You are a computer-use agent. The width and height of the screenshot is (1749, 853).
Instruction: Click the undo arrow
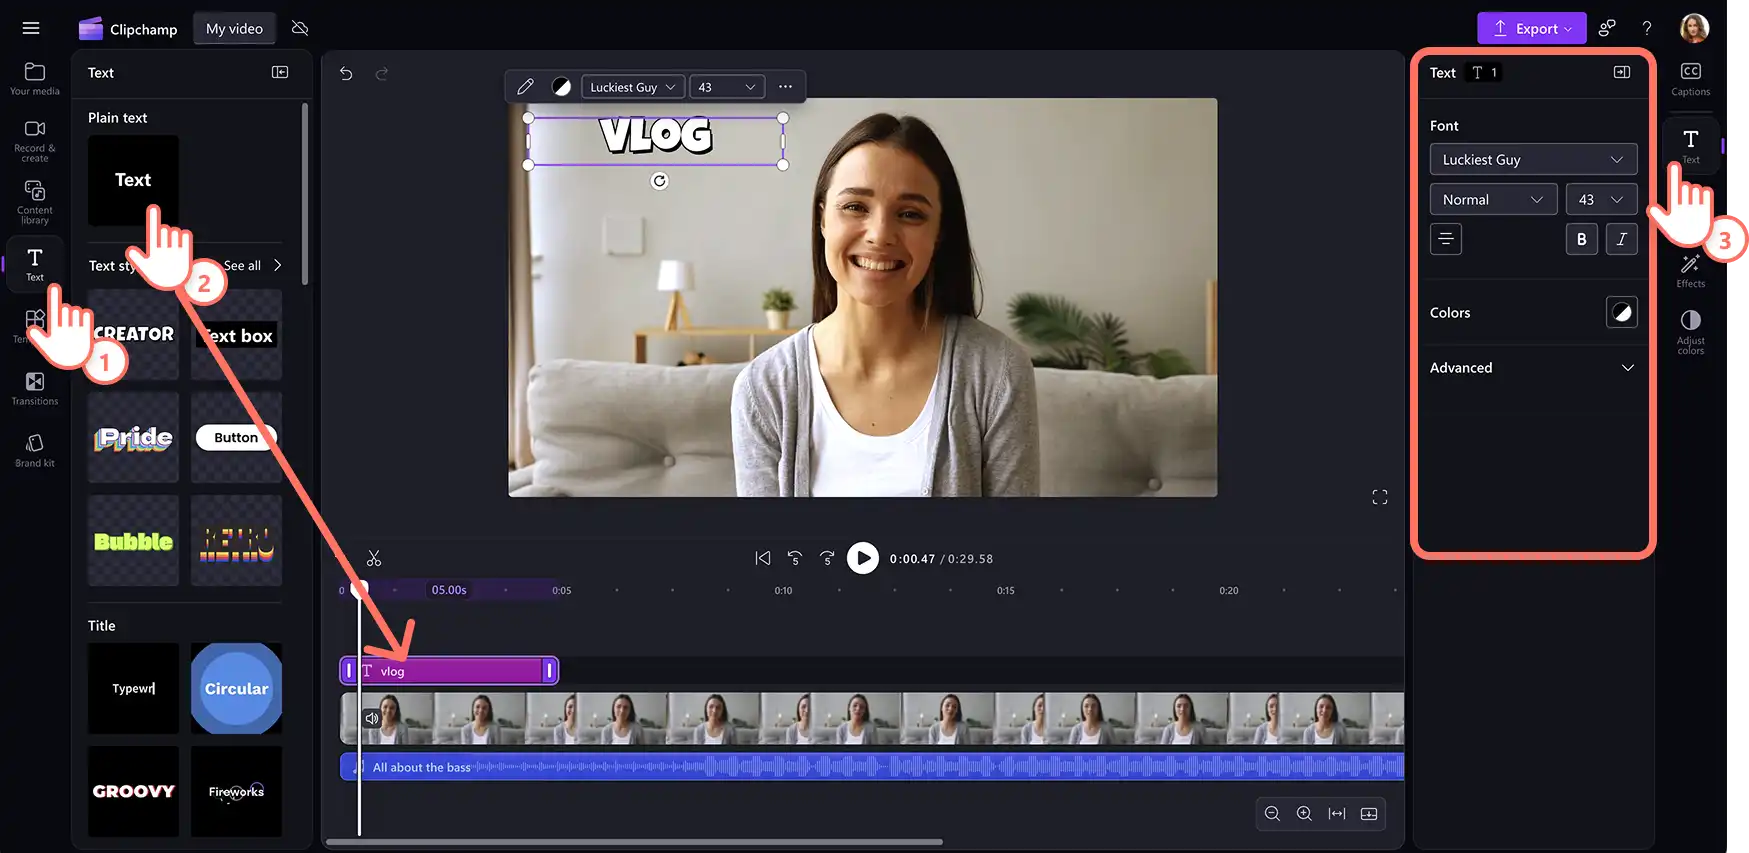coord(346,73)
